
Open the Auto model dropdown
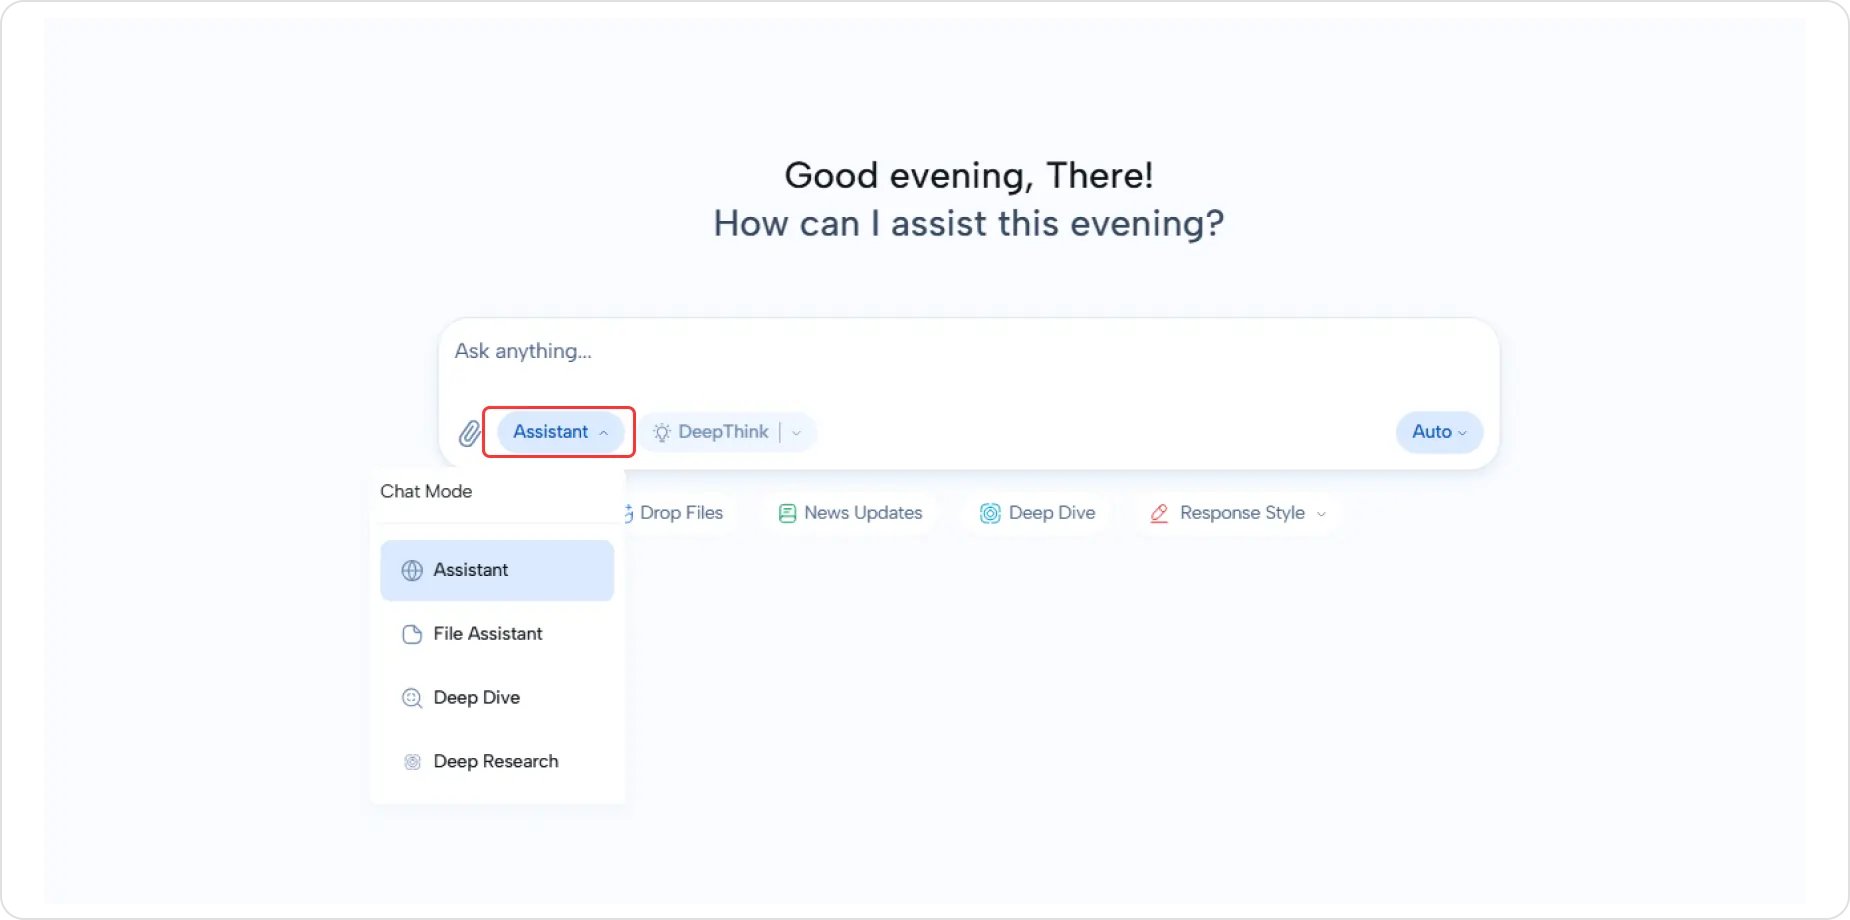[1438, 431]
